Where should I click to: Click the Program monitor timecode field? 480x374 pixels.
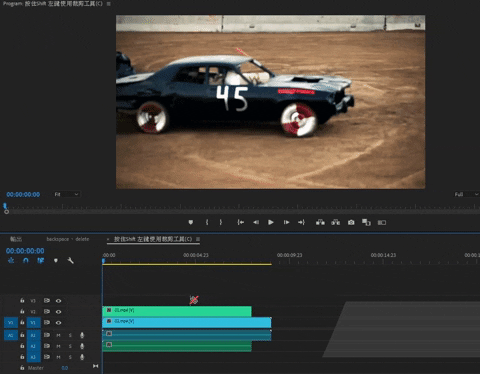pos(23,194)
